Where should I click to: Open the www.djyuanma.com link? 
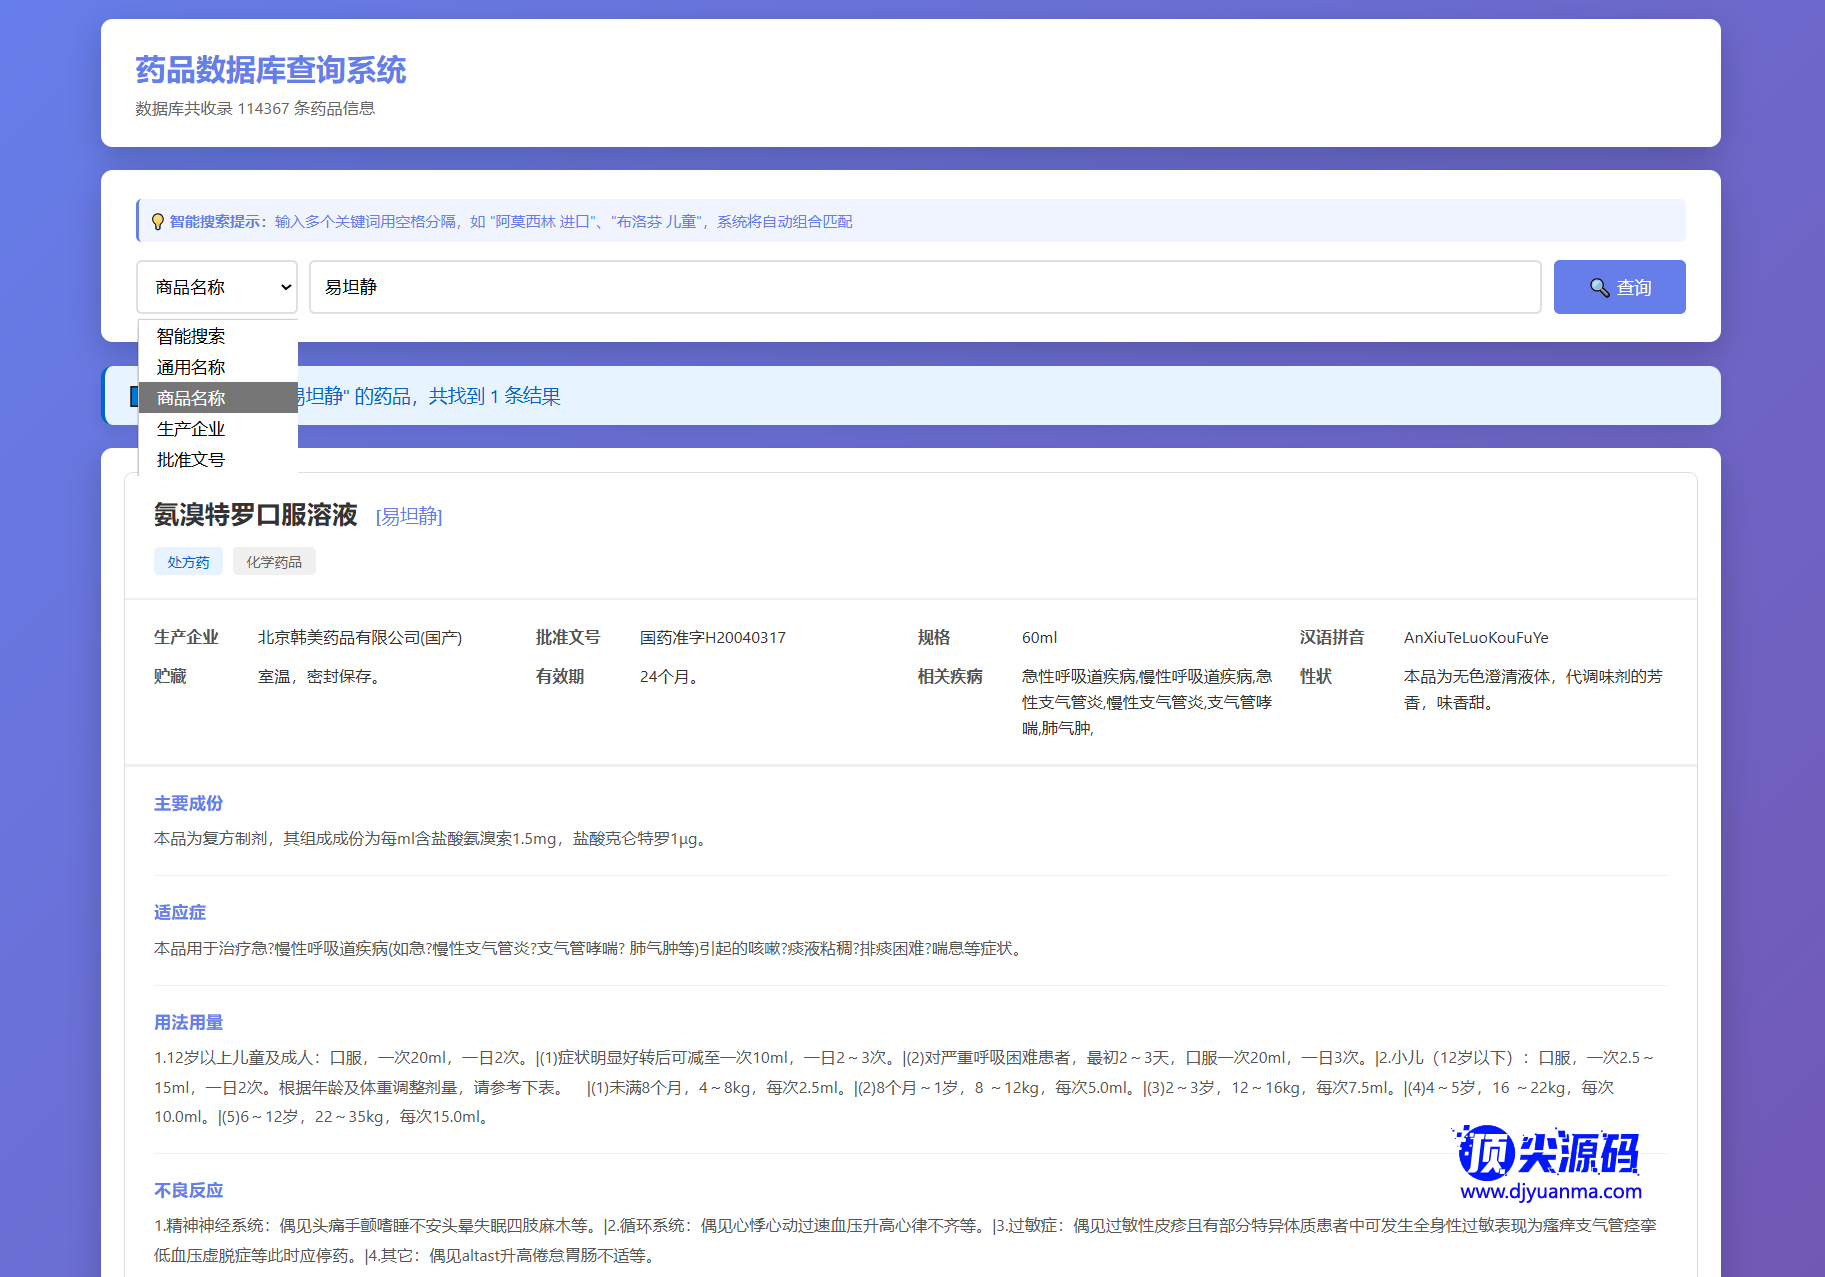click(x=1551, y=1191)
